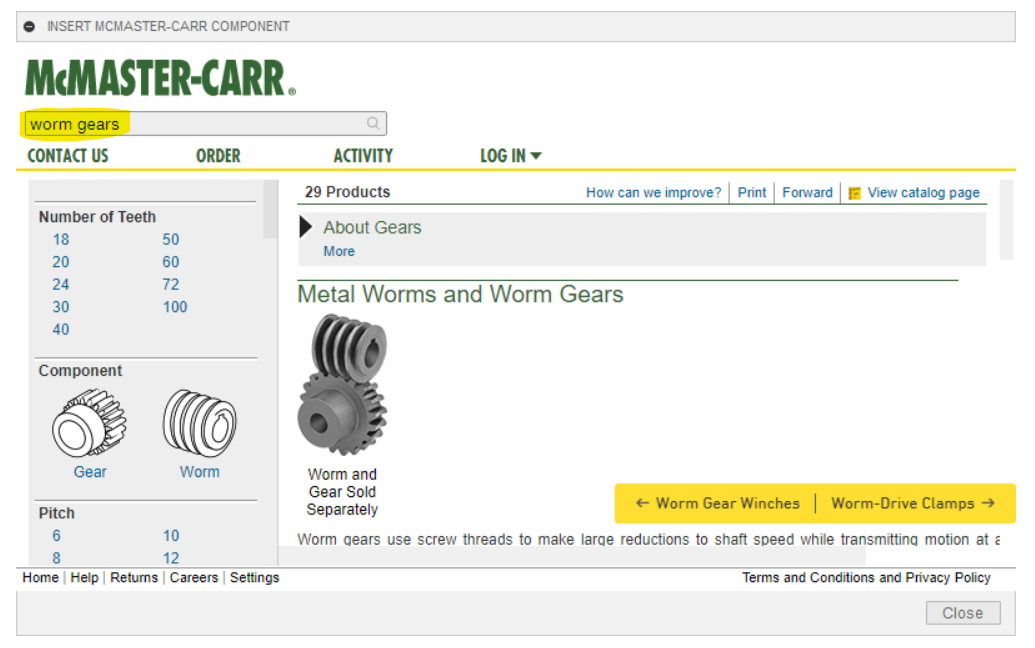Filter Number of Teeth 72
Screen dimensions: 1035x648
coord(171,284)
